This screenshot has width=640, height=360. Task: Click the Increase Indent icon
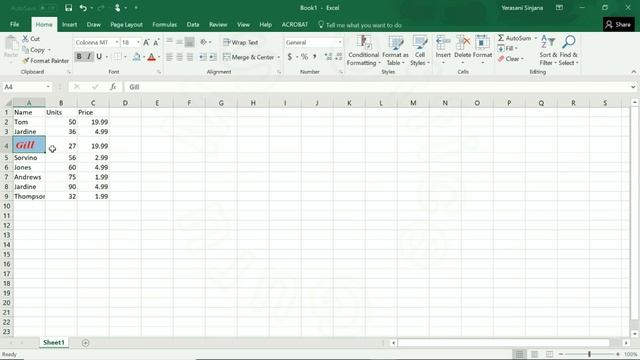213,57
